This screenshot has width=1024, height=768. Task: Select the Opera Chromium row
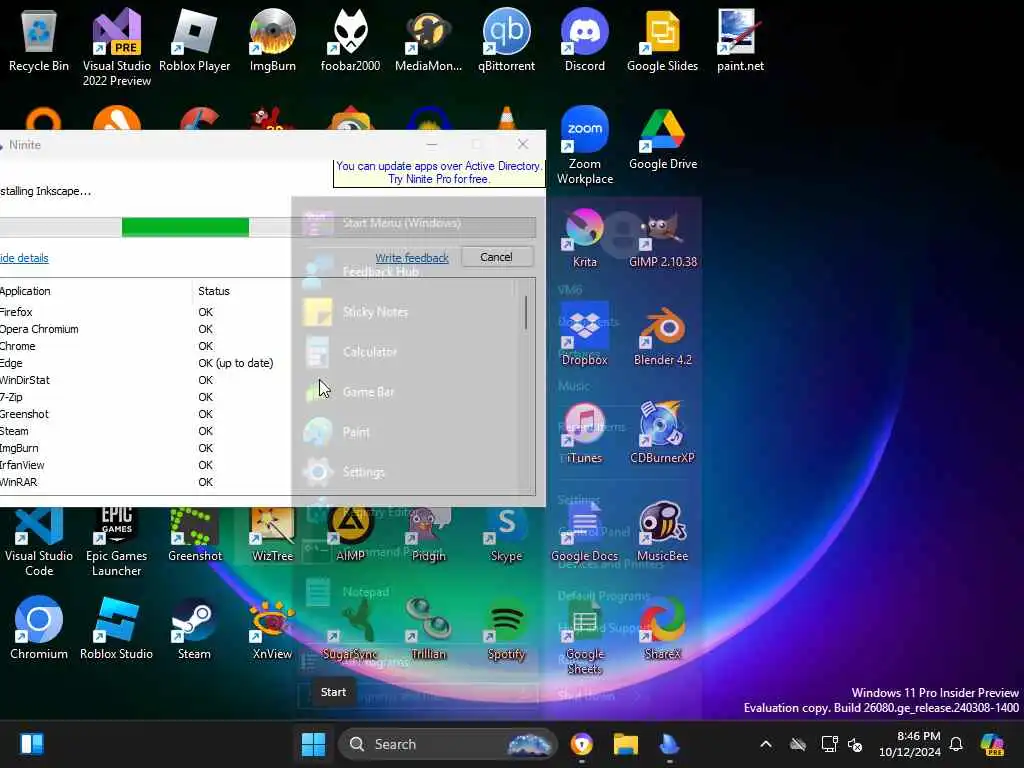258,329
